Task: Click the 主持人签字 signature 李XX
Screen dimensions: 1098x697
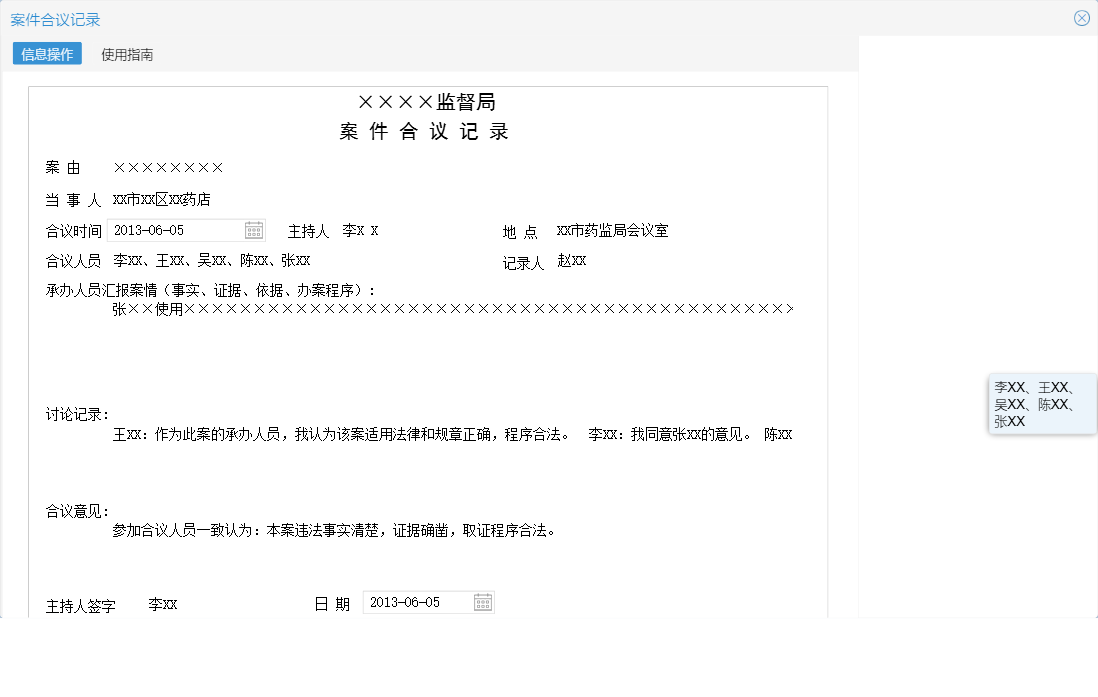Action: click(163, 605)
